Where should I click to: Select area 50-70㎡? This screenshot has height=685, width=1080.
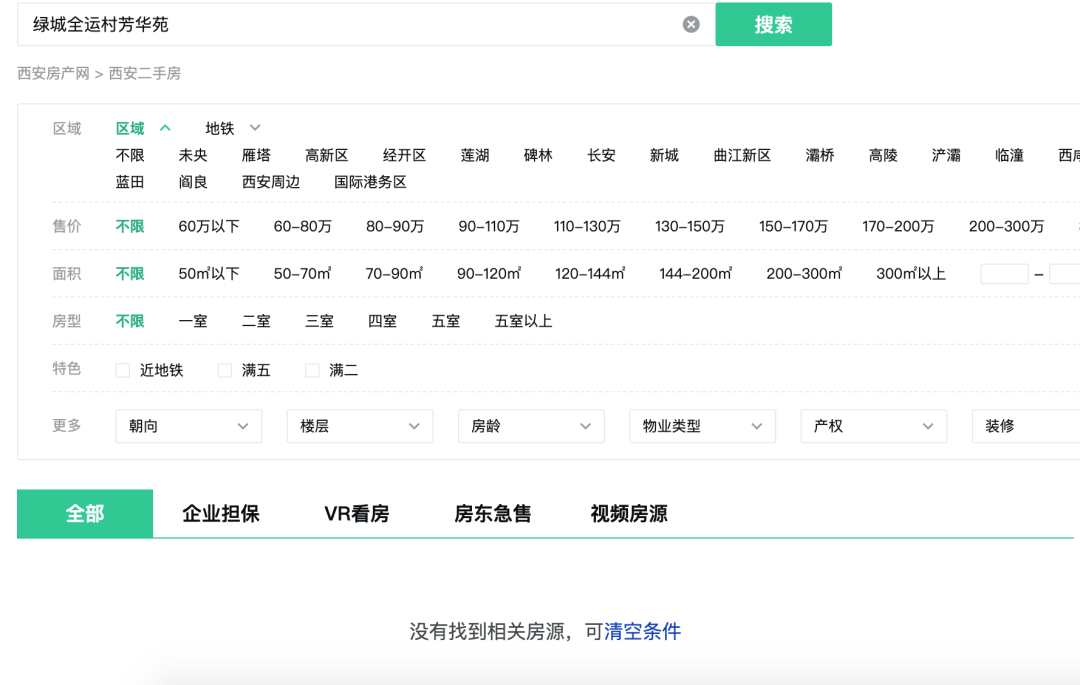tap(302, 274)
